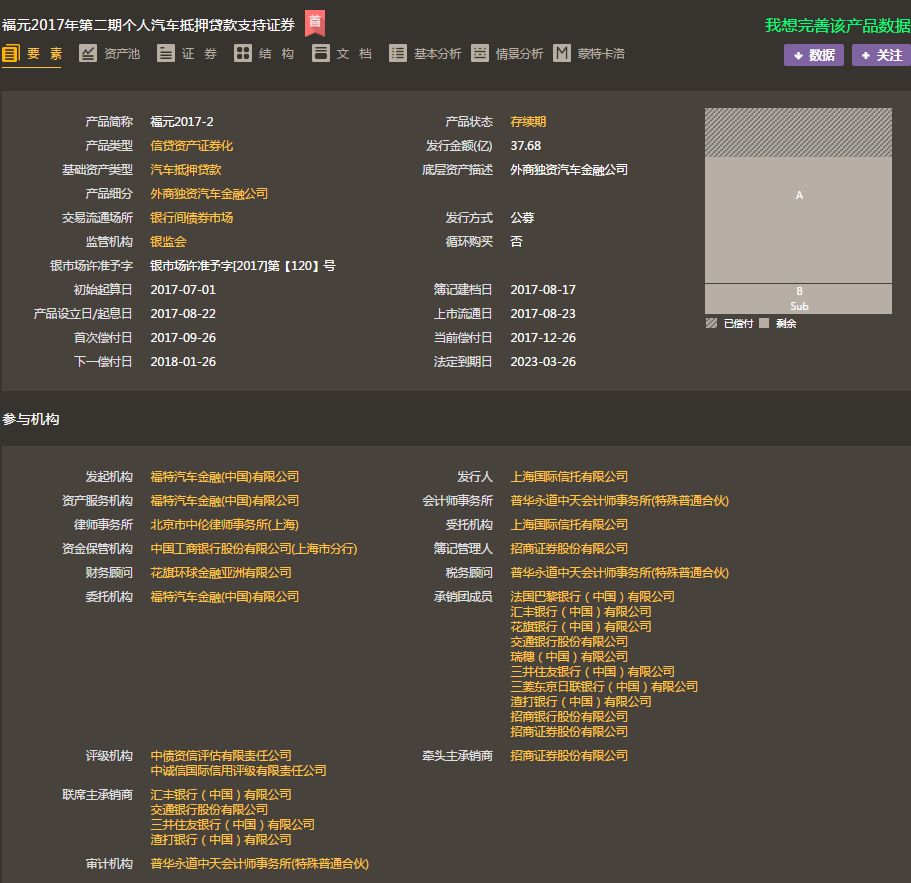This screenshot has width=911, height=883.
Task: Open 银行间债券市场 link
Action: pyautogui.click(x=192, y=218)
